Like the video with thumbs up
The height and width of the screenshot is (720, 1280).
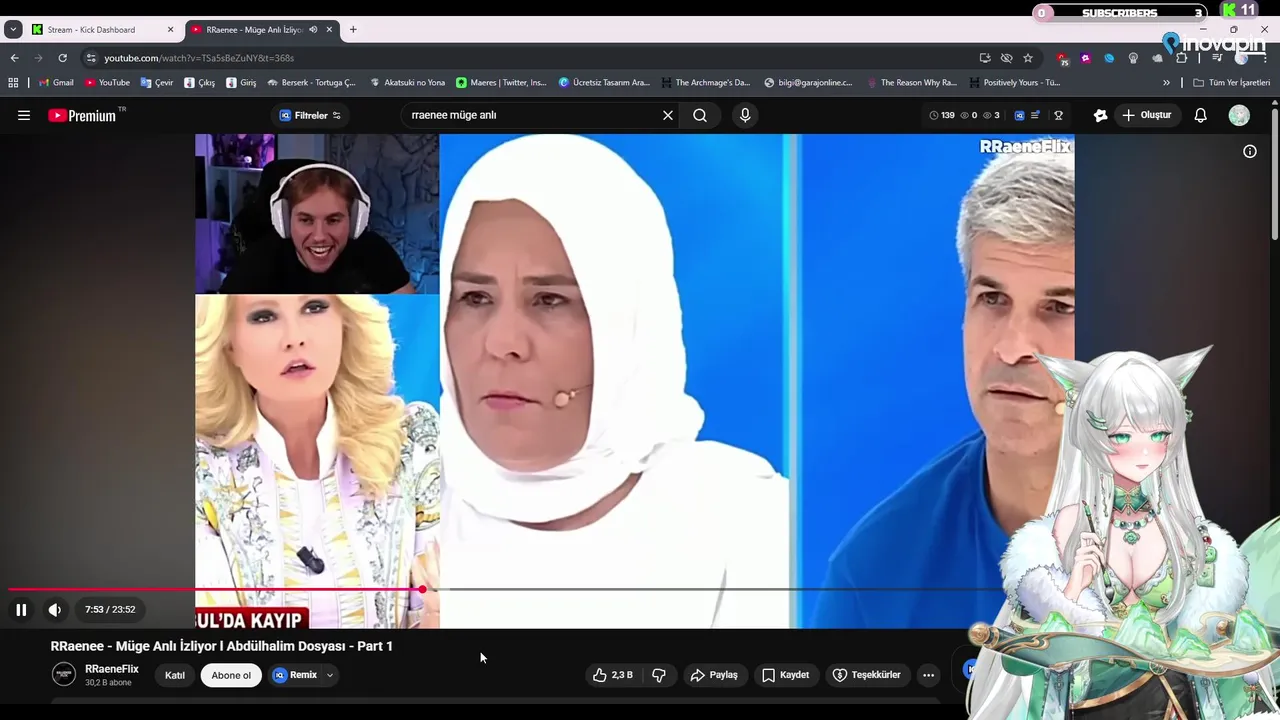613,675
